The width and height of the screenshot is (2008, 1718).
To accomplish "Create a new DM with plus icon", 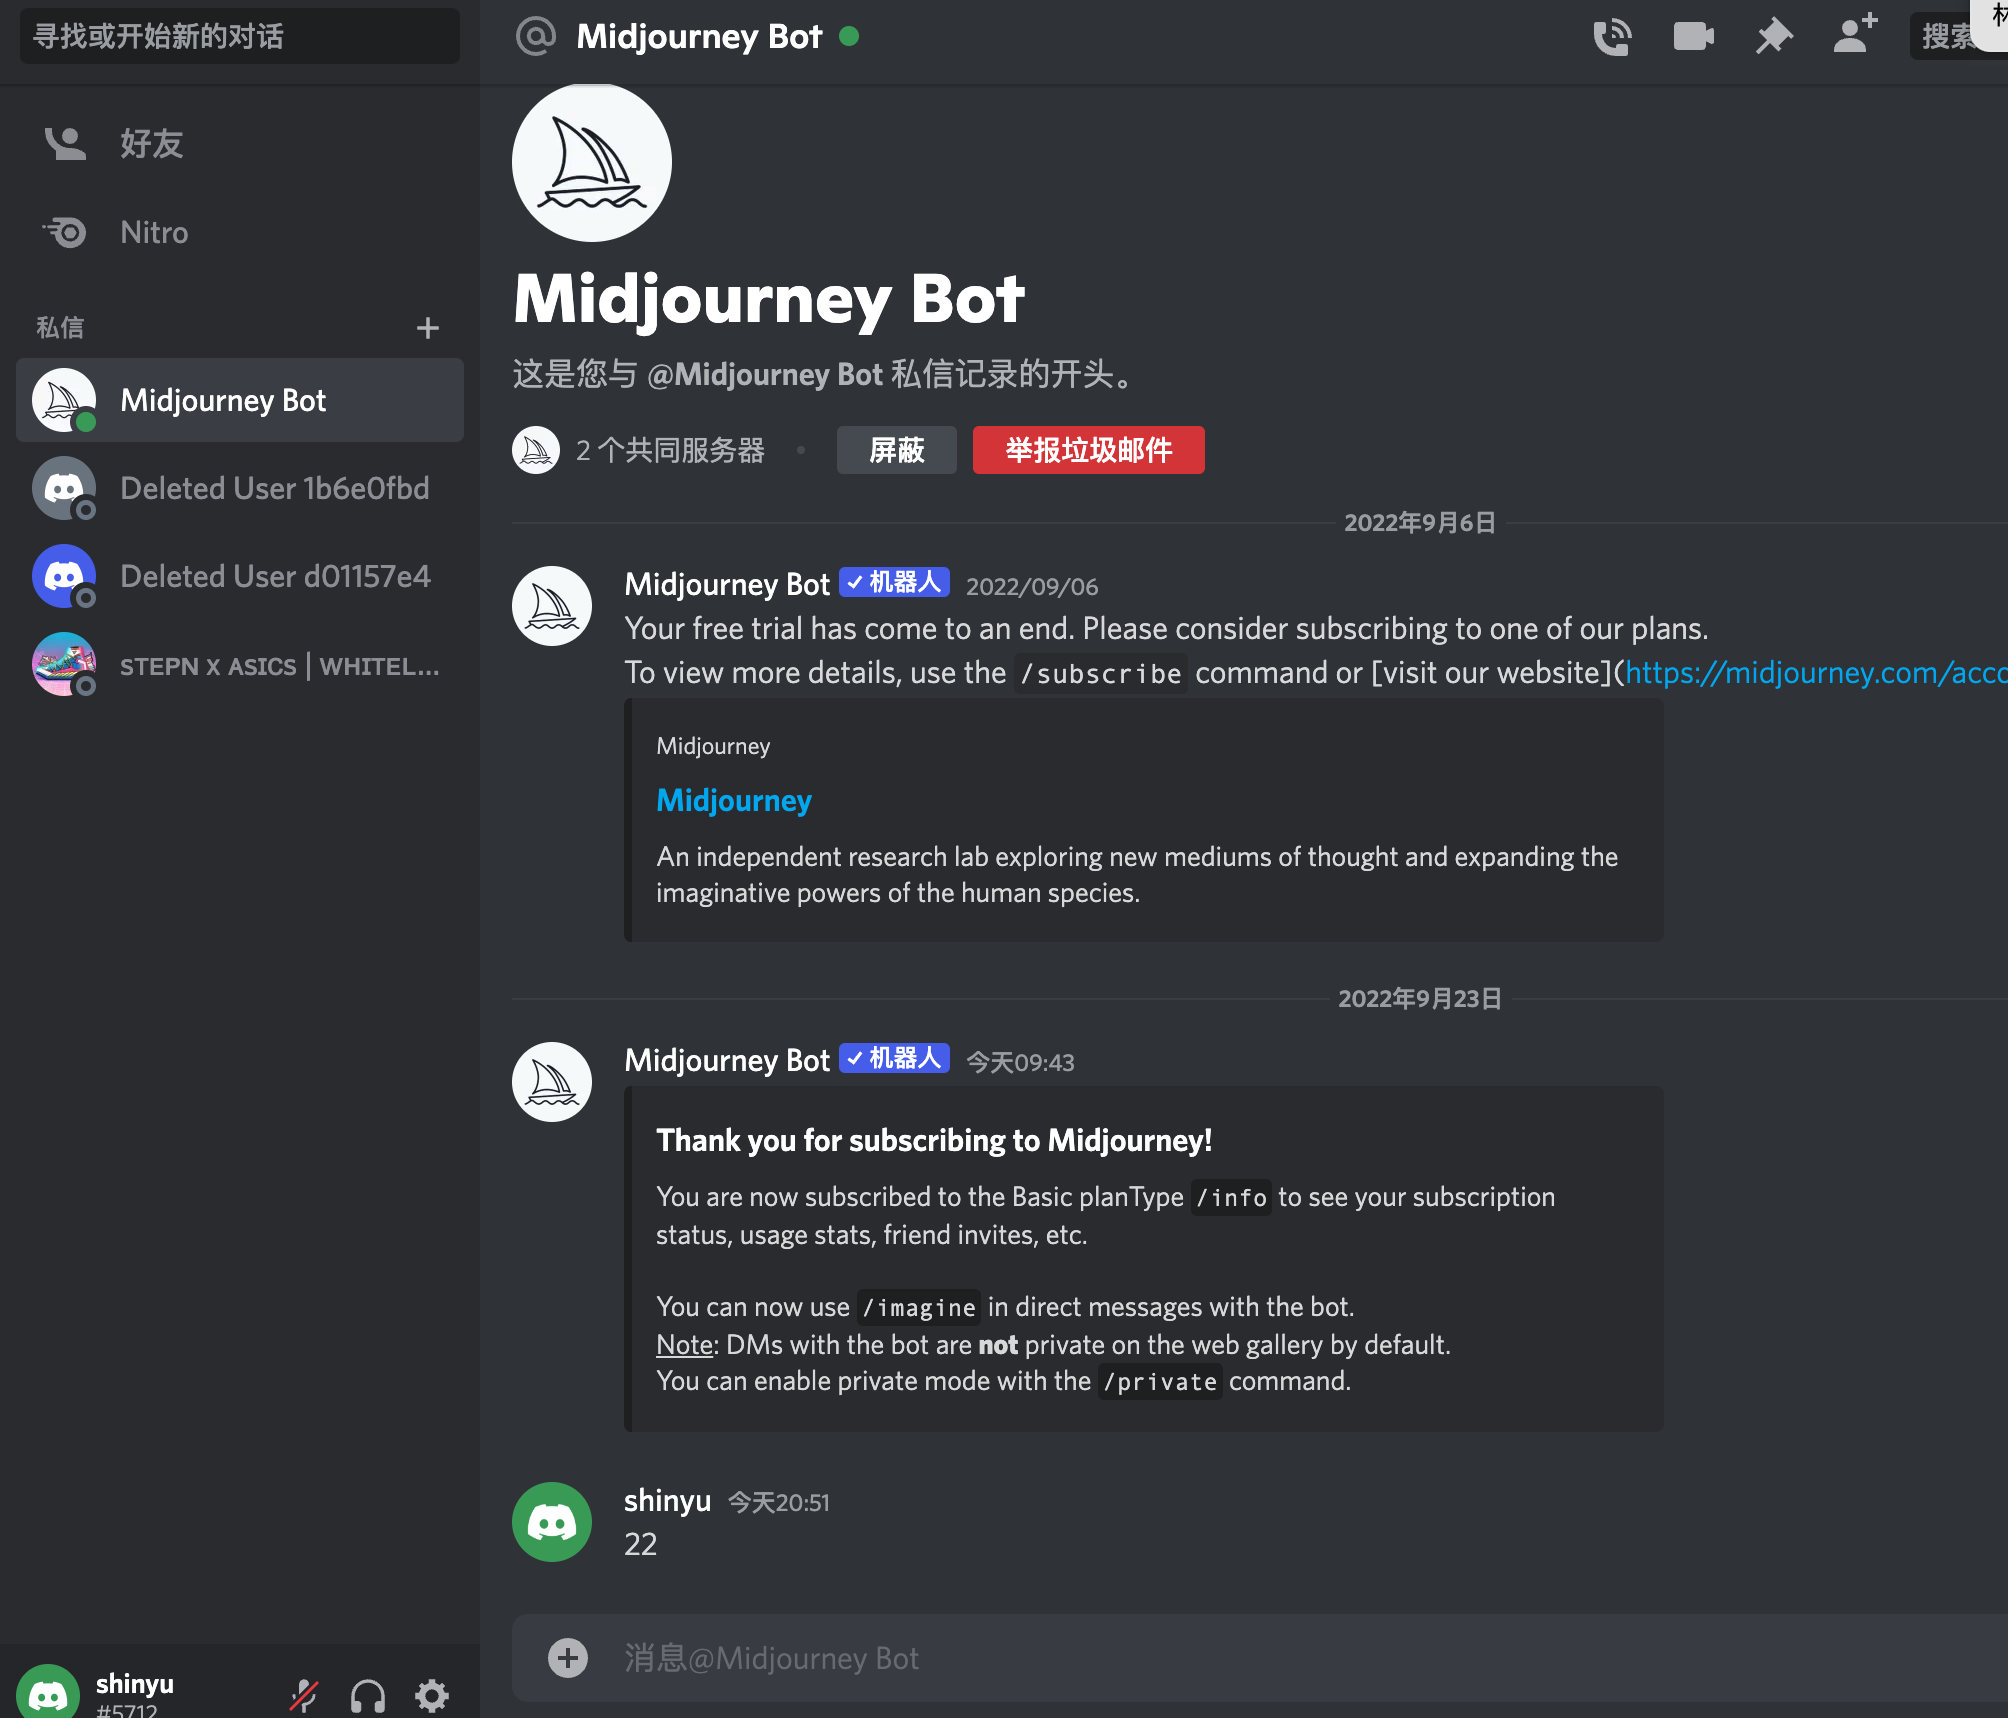I will coord(428,328).
